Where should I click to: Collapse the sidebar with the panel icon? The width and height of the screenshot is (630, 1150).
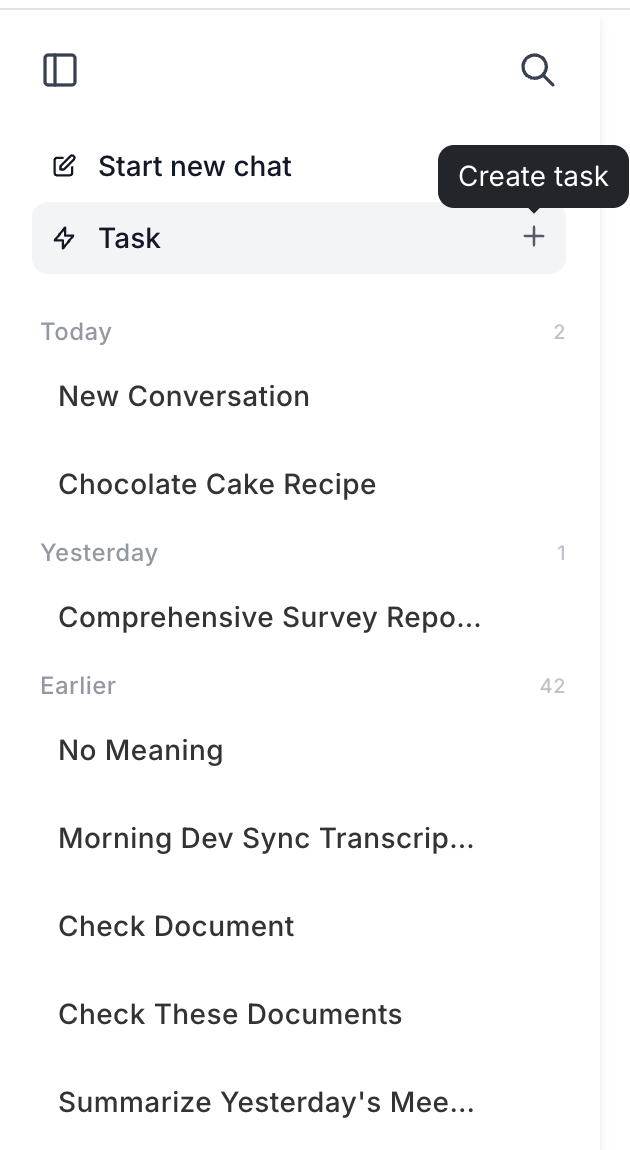(x=60, y=70)
